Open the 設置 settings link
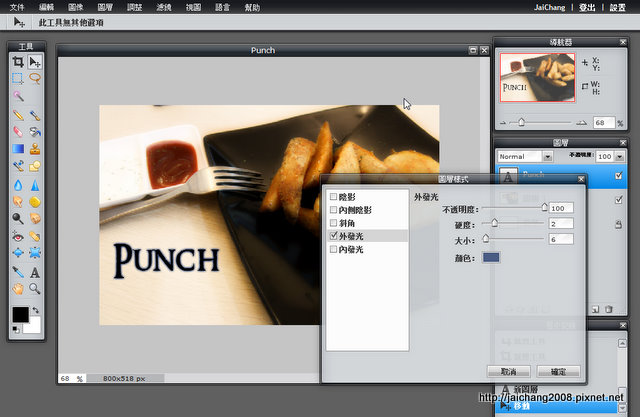The image size is (640, 417). coord(618,7)
